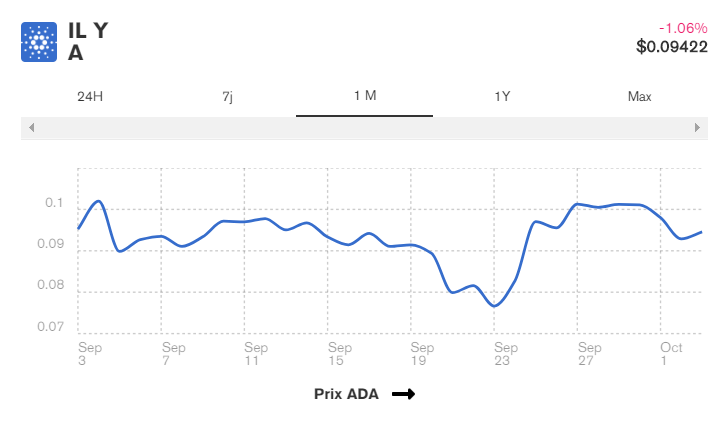Click the -1.06% price change label
This screenshot has height=422, width=726.
(x=682, y=28)
